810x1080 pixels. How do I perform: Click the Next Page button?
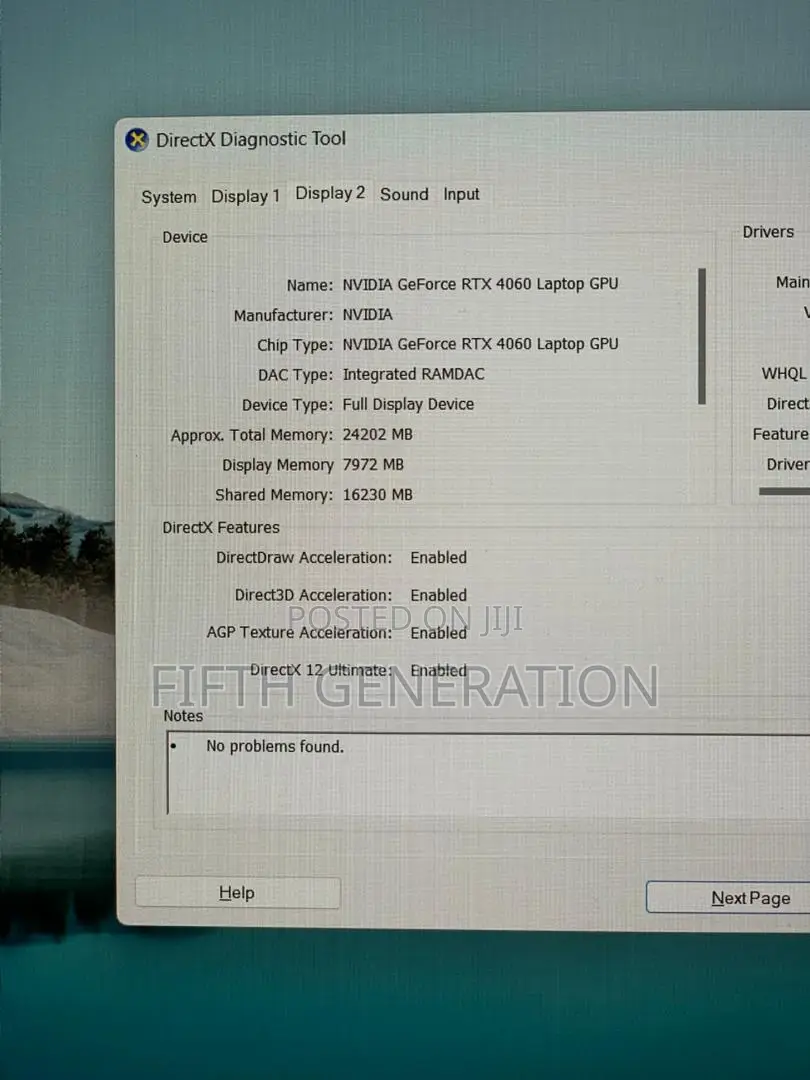coord(729,897)
